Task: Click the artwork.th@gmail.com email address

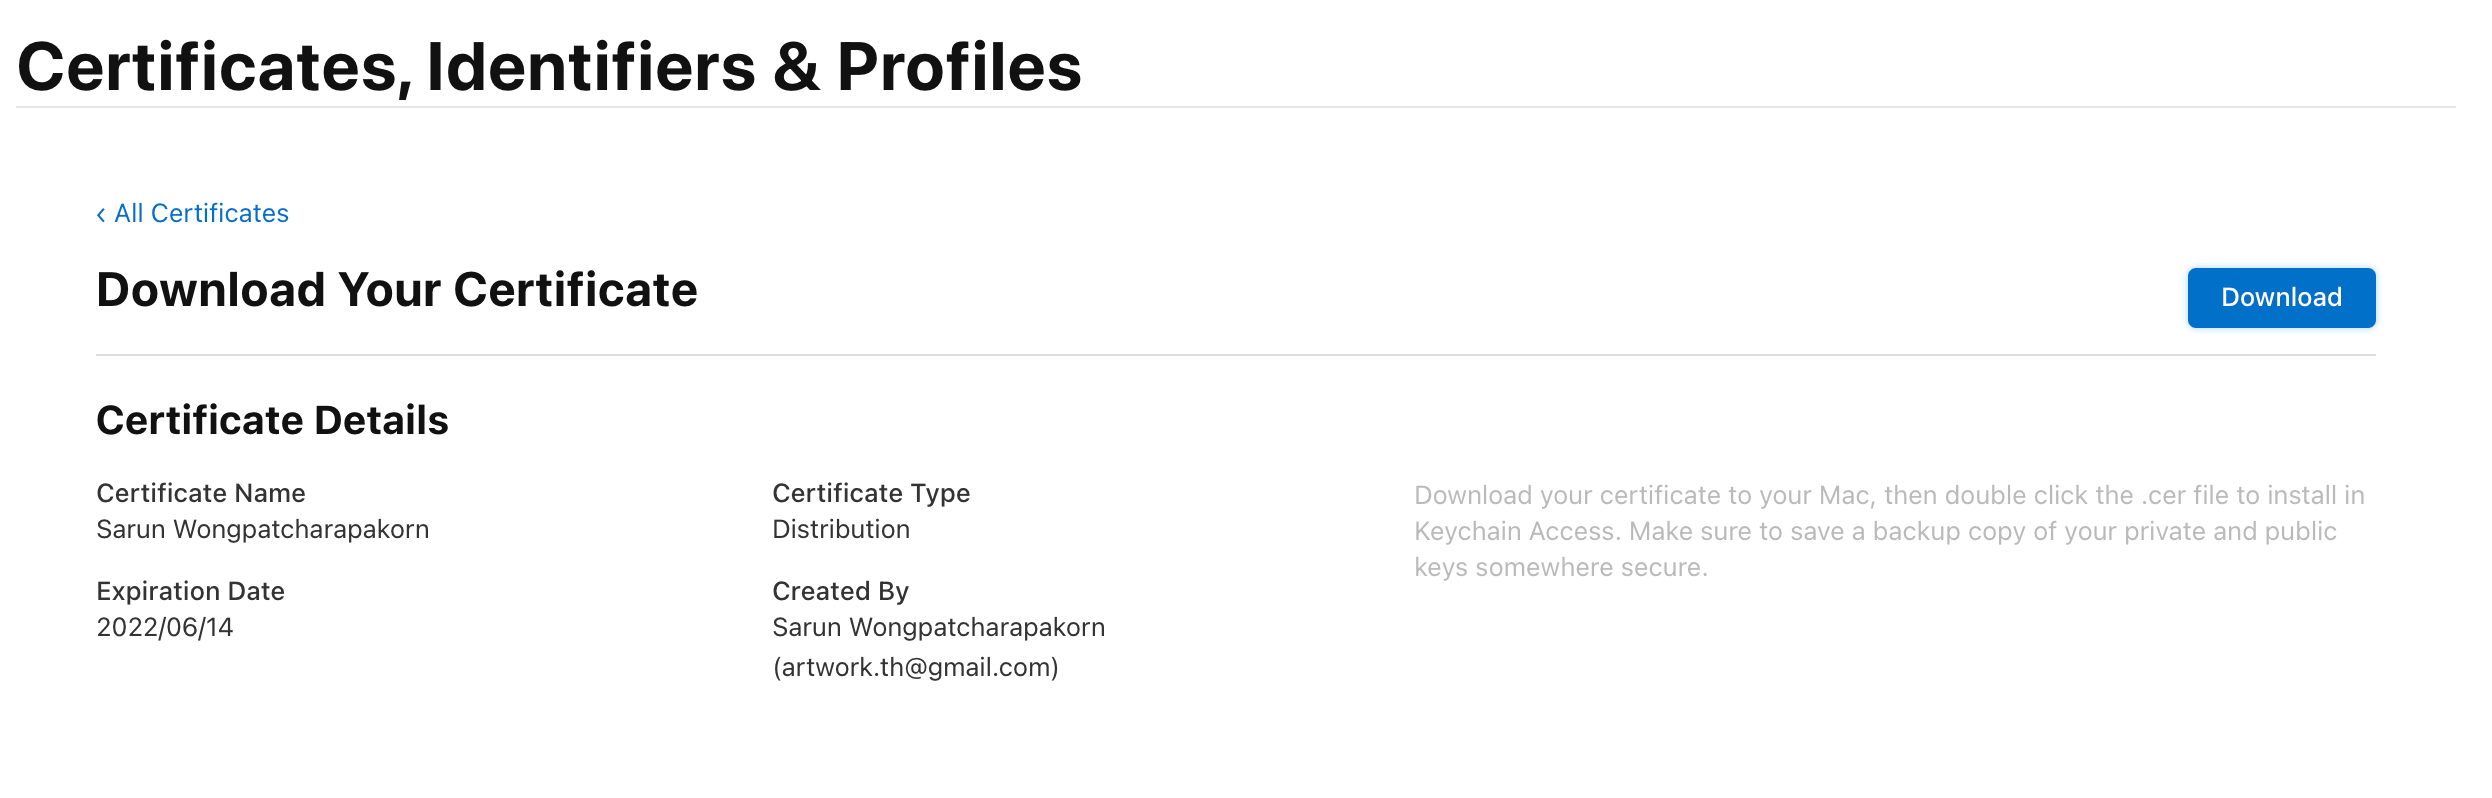Action: (x=915, y=668)
